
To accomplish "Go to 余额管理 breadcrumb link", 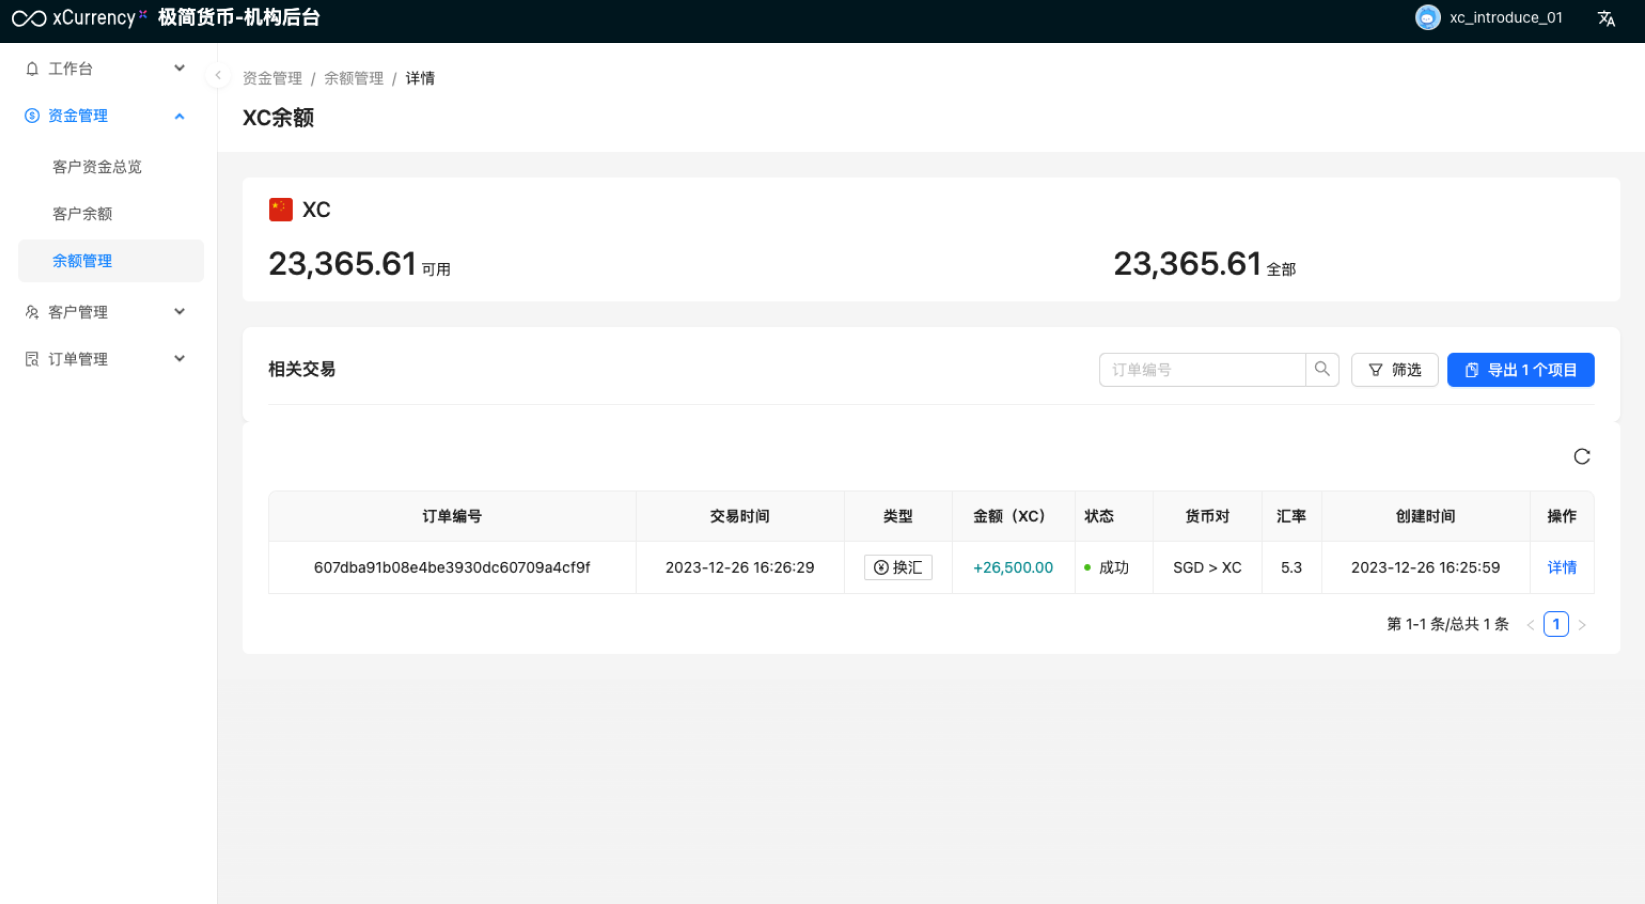I will pyautogui.click(x=353, y=78).
